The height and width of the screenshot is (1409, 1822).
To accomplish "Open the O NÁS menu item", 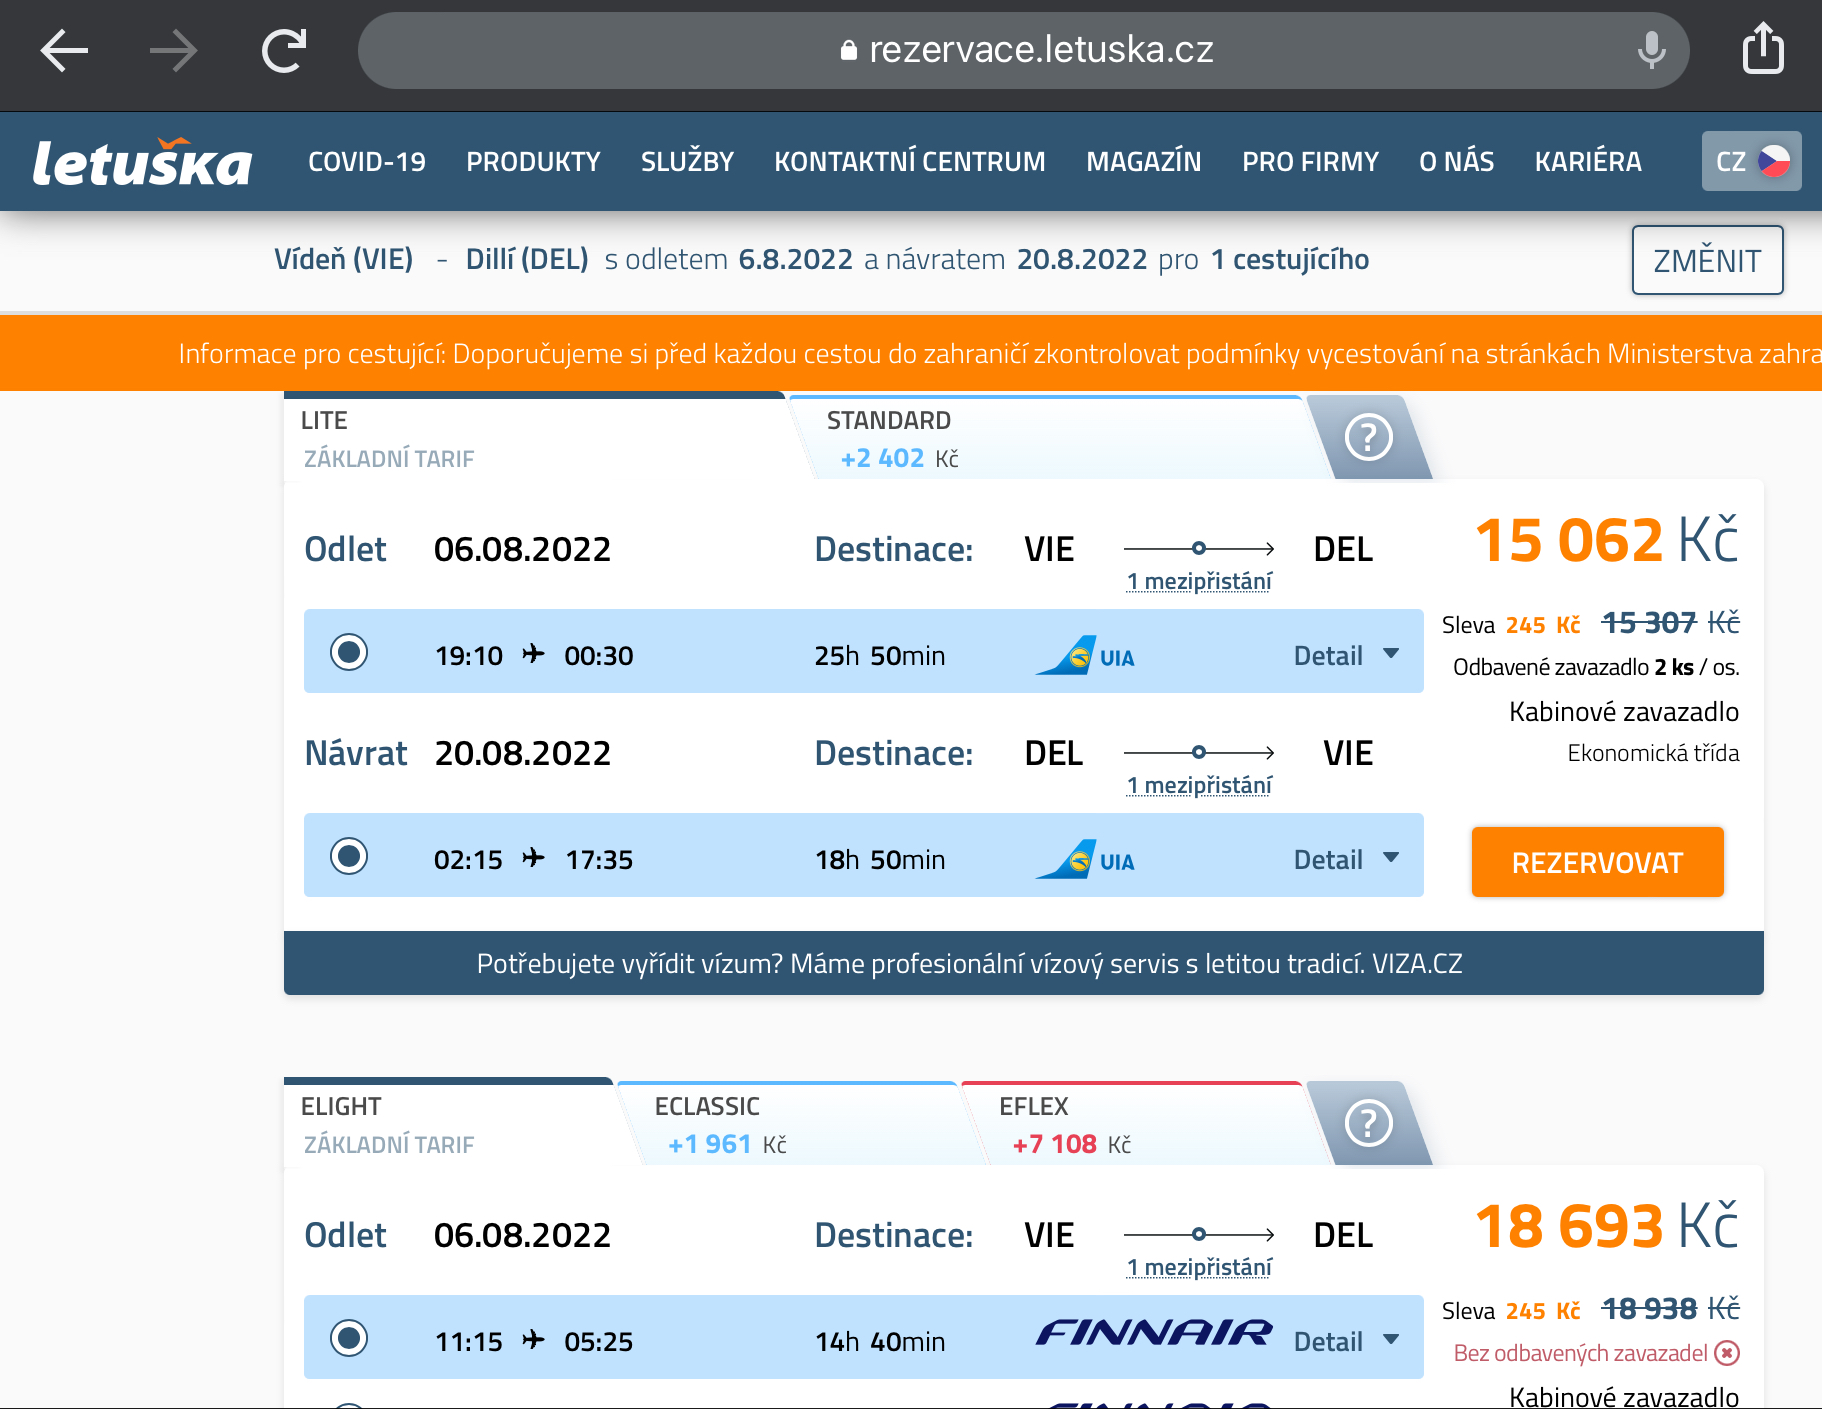I will 1457,161.
